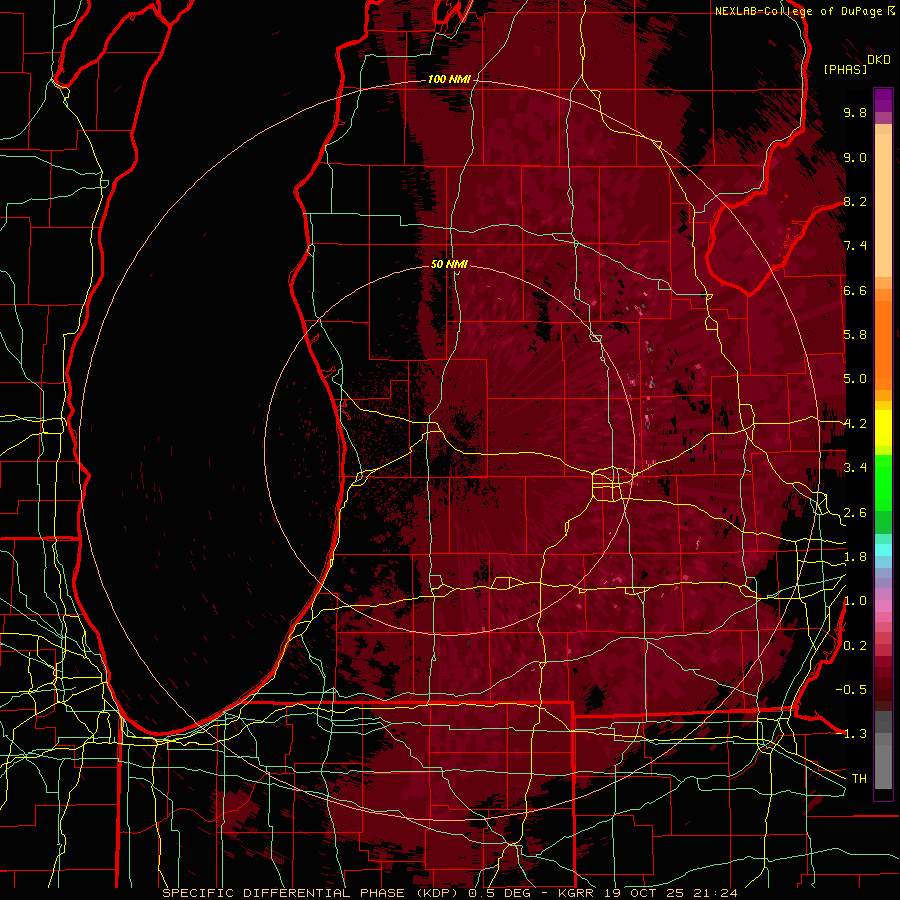Image resolution: width=900 pixels, height=900 pixels.
Task: Click the 9.8 value on color scale
Action: [855, 112]
